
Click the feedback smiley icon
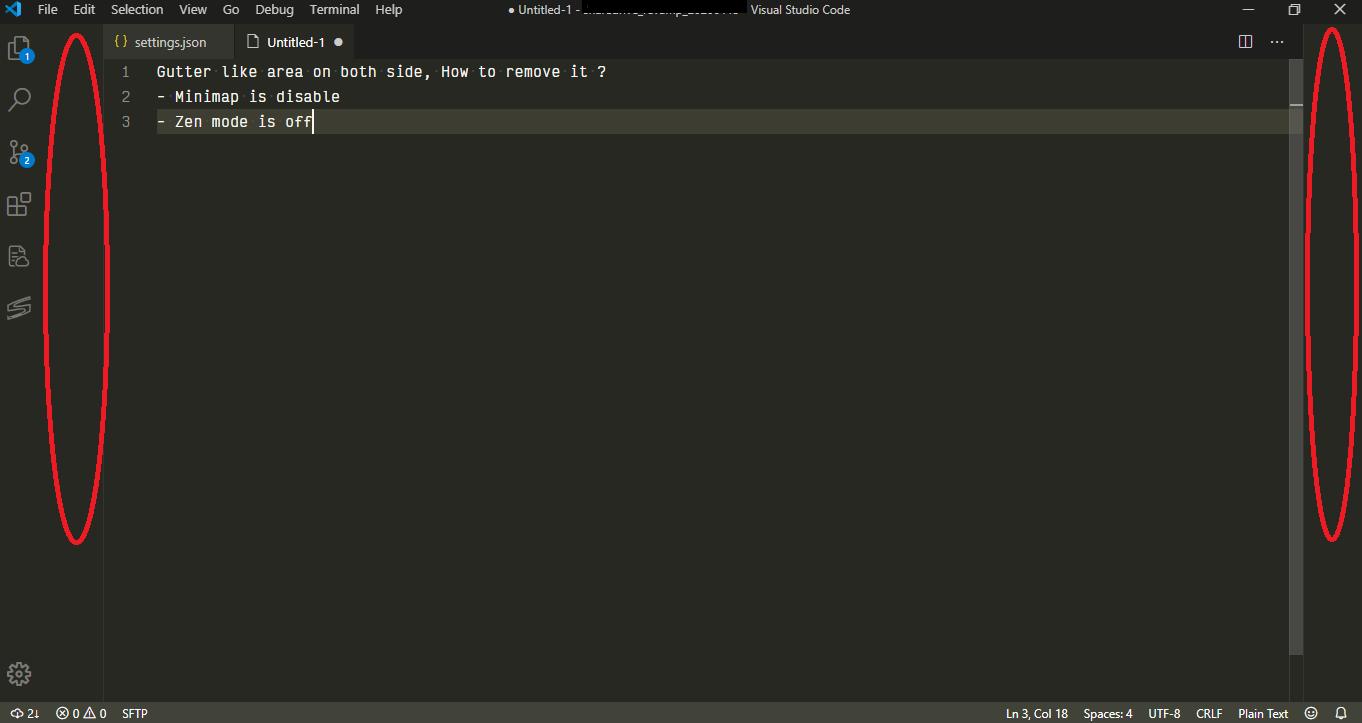(1311, 713)
